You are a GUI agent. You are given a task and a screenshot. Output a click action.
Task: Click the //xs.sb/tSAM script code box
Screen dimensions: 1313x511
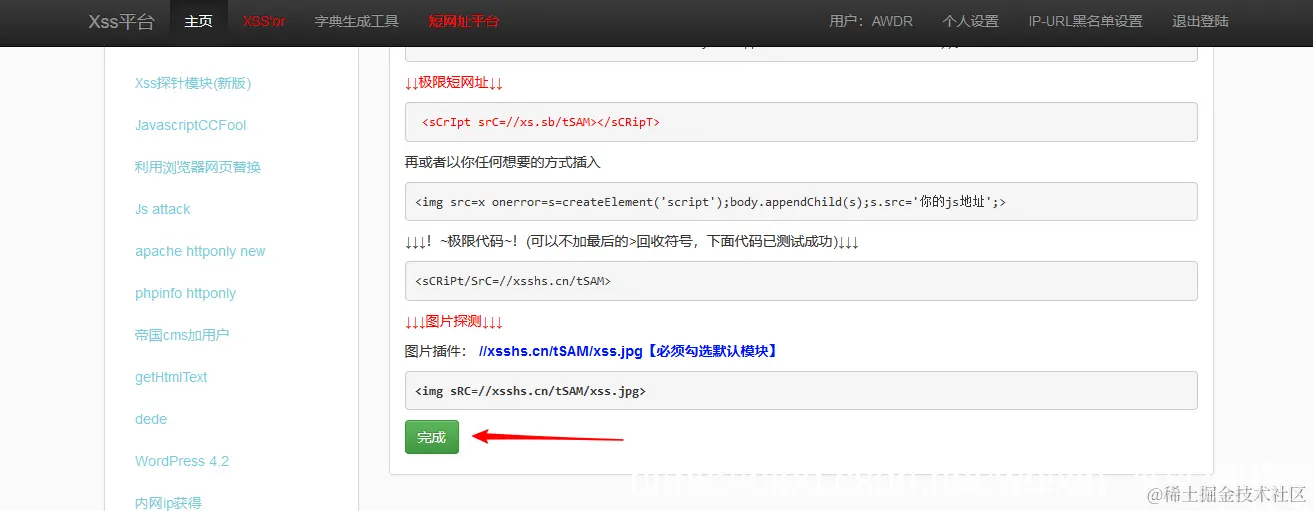pyautogui.click(x=801, y=122)
